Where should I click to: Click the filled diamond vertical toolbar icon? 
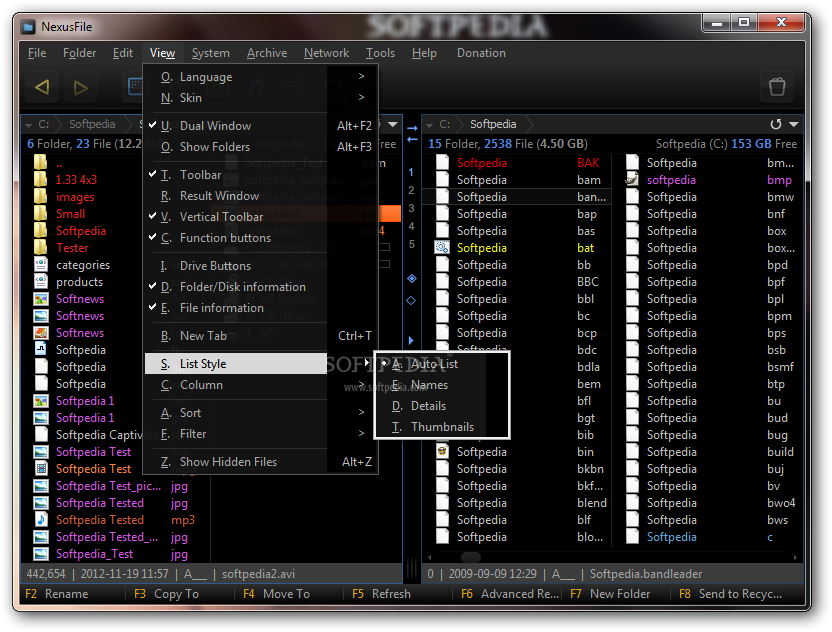412,279
